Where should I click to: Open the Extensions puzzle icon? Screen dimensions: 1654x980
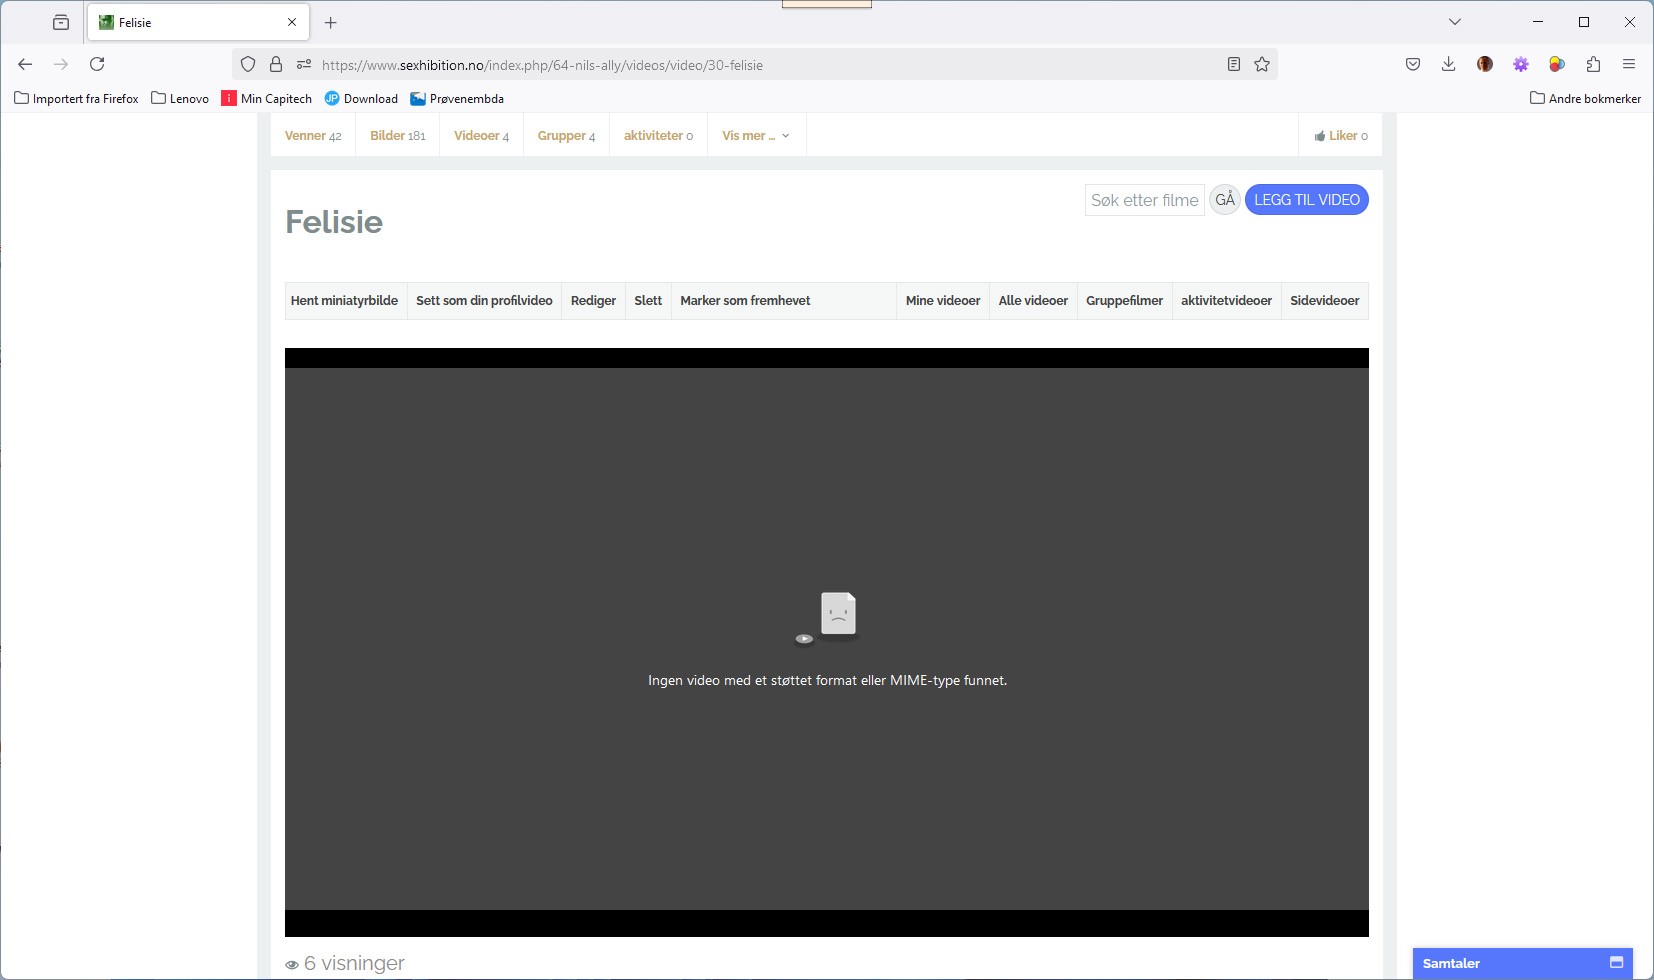[x=1593, y=64]
